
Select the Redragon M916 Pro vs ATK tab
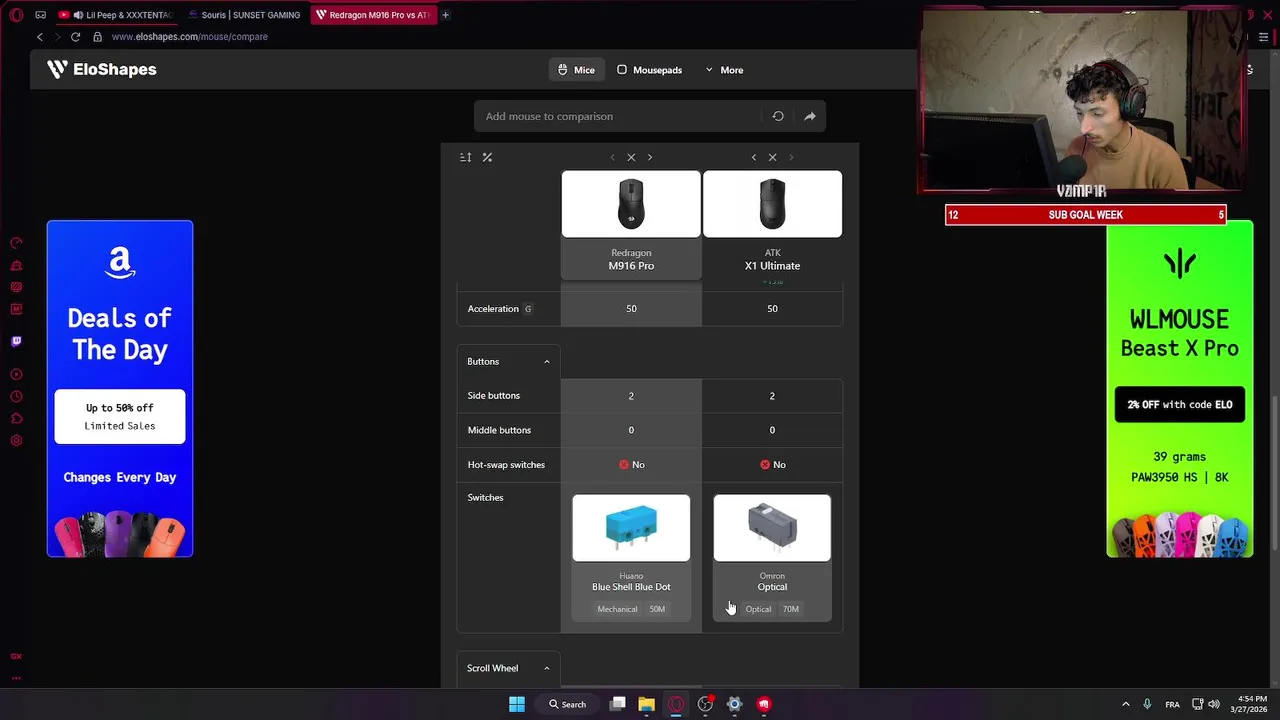click(x=373, y=15)
